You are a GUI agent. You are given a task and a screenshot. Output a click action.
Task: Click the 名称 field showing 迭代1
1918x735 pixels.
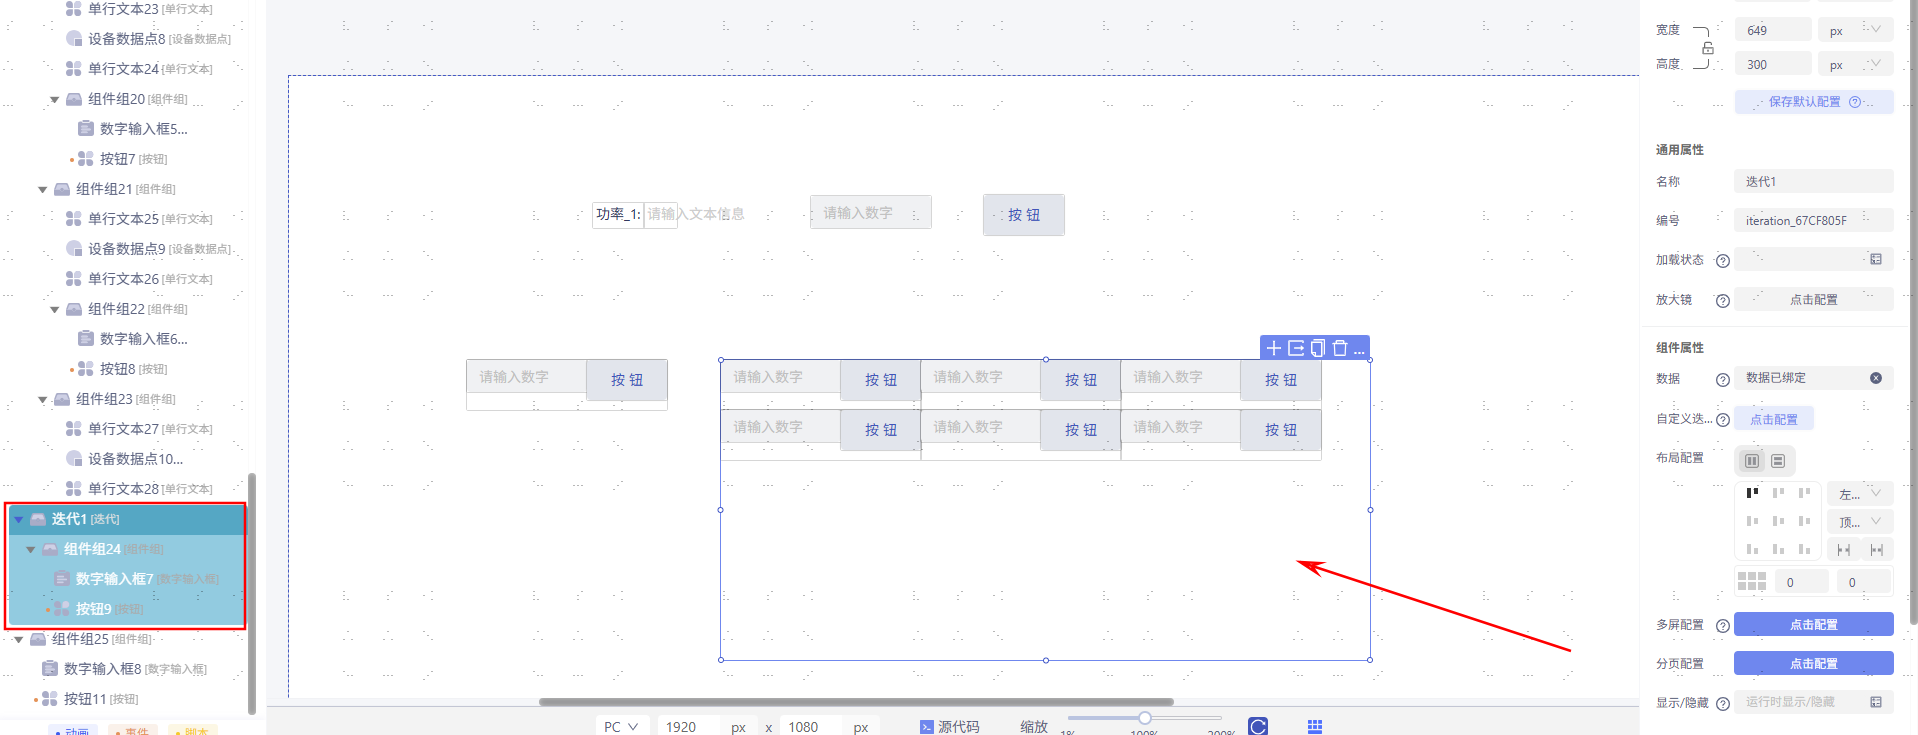(1814, 181)
